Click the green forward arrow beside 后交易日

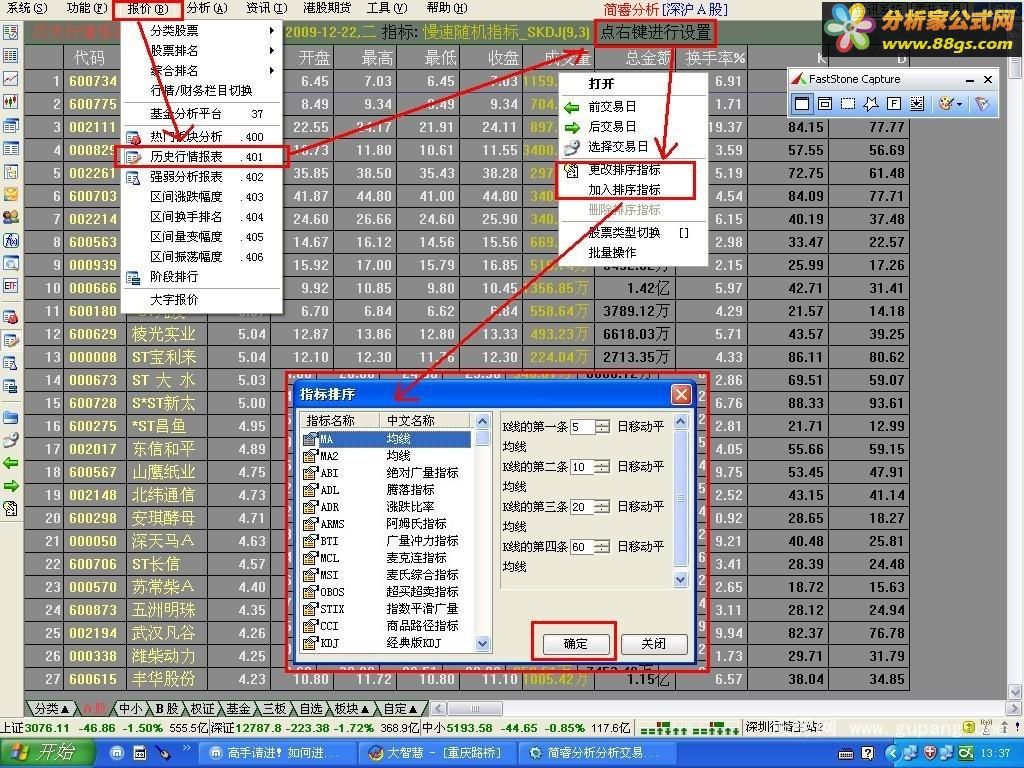[x=571, y=127]
